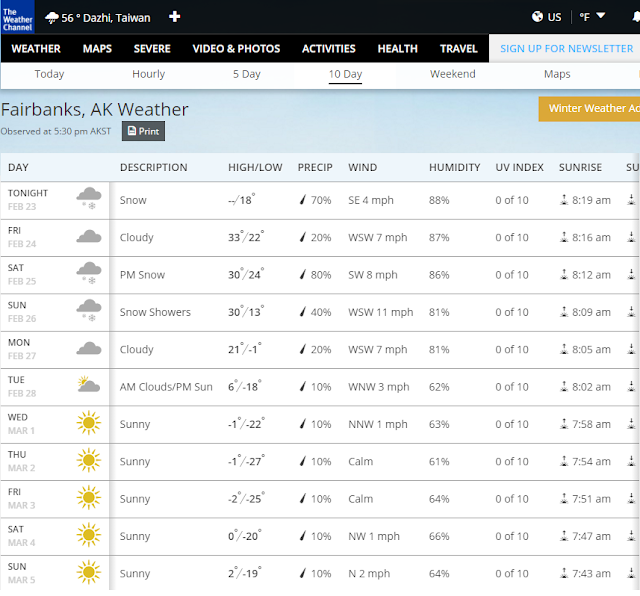Click the PM Snow description

pyautogui.click(x=142, y=275)
